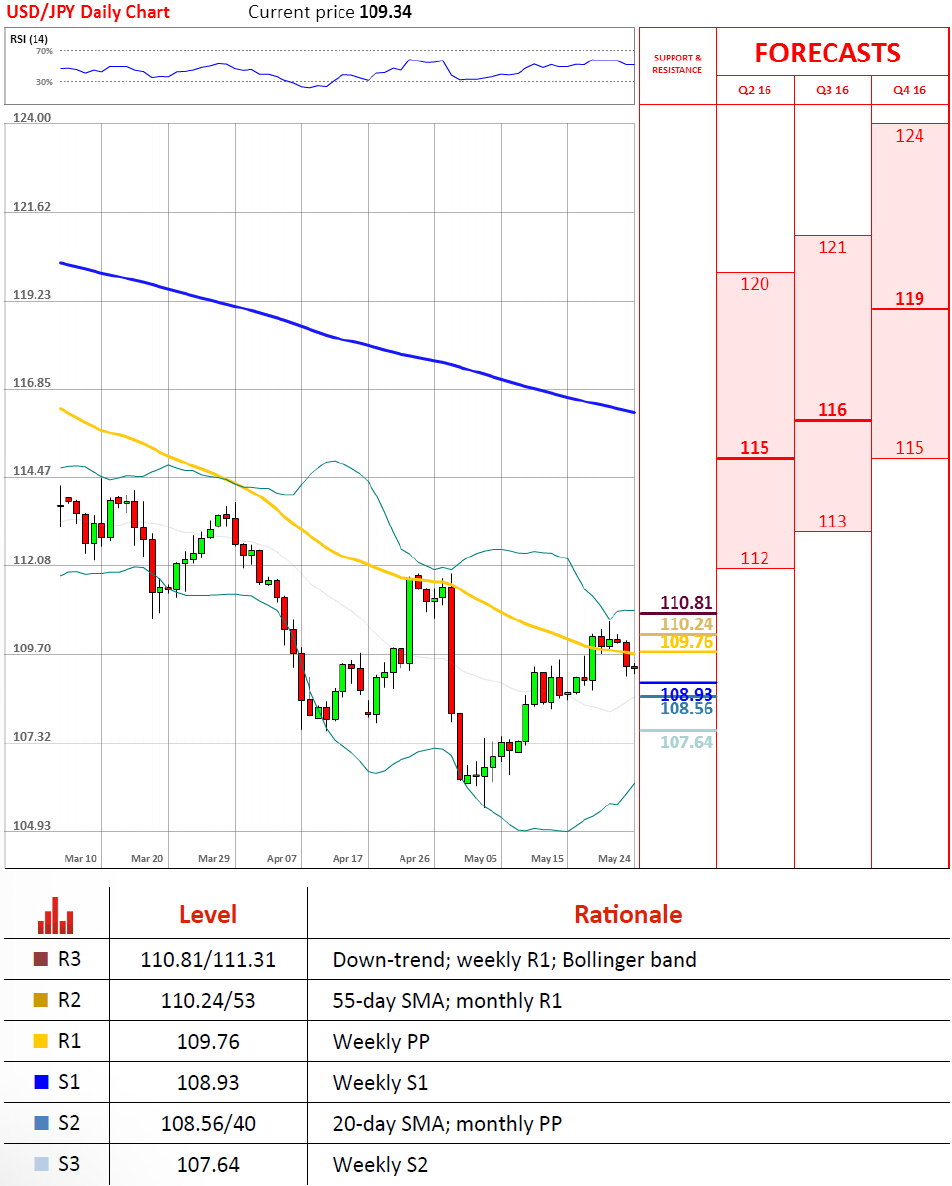Screen dimensions: 952x1186
Task: Click the gold R2 color square
Action: (41, 1000)
